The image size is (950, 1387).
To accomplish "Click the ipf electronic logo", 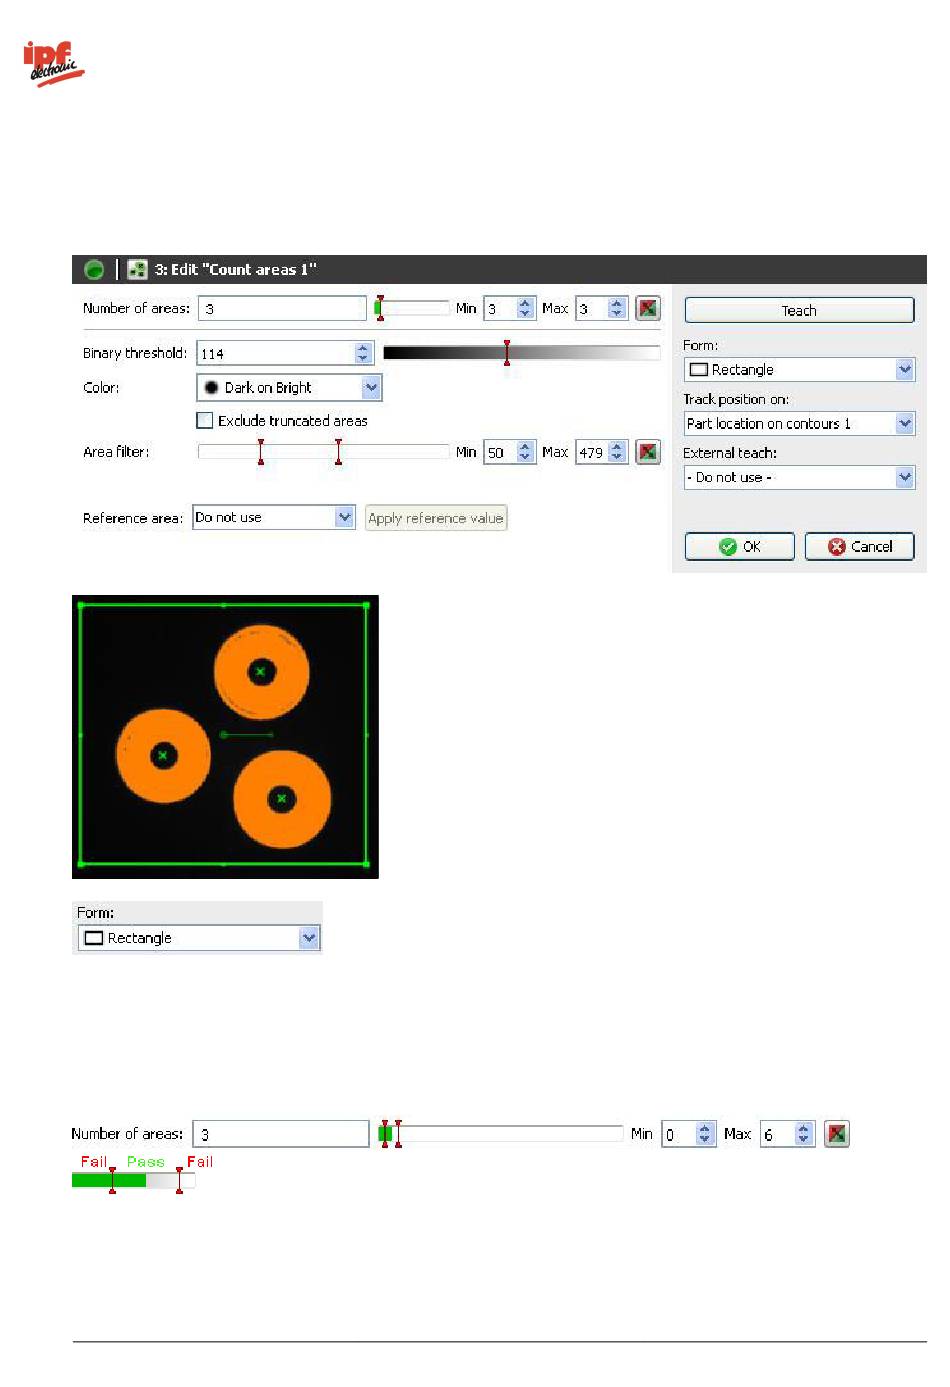I will pyautogui.click(x=54, y=63).
